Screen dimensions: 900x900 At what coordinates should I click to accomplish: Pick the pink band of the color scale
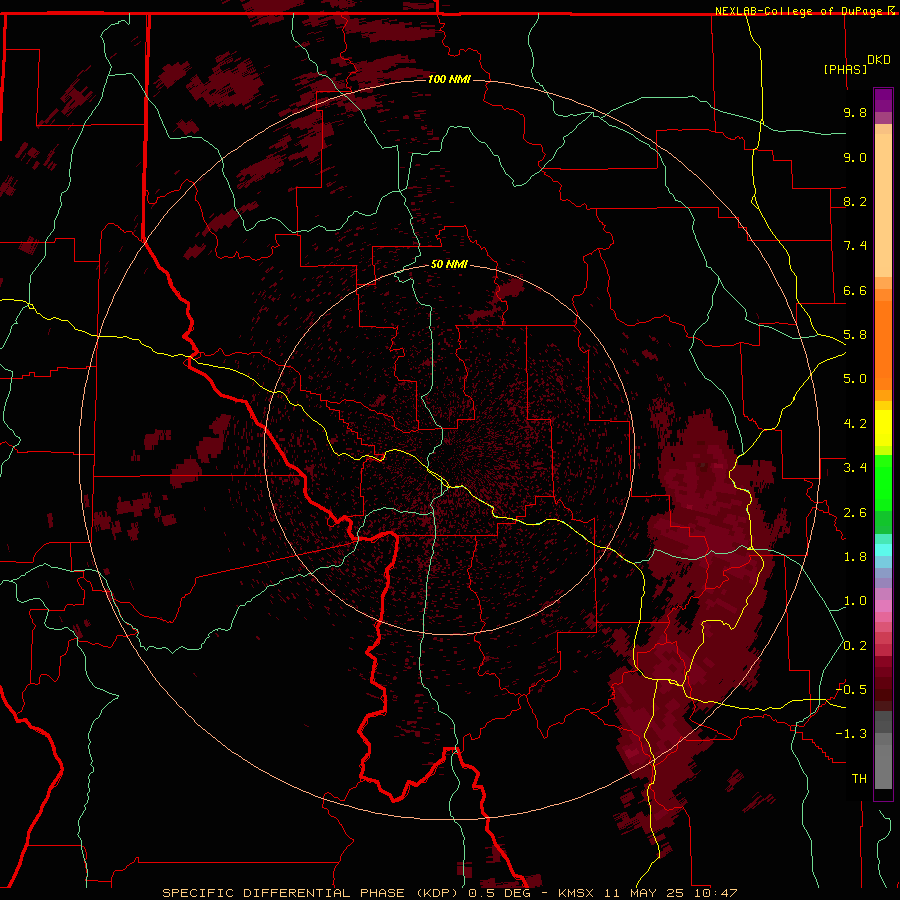883,606
